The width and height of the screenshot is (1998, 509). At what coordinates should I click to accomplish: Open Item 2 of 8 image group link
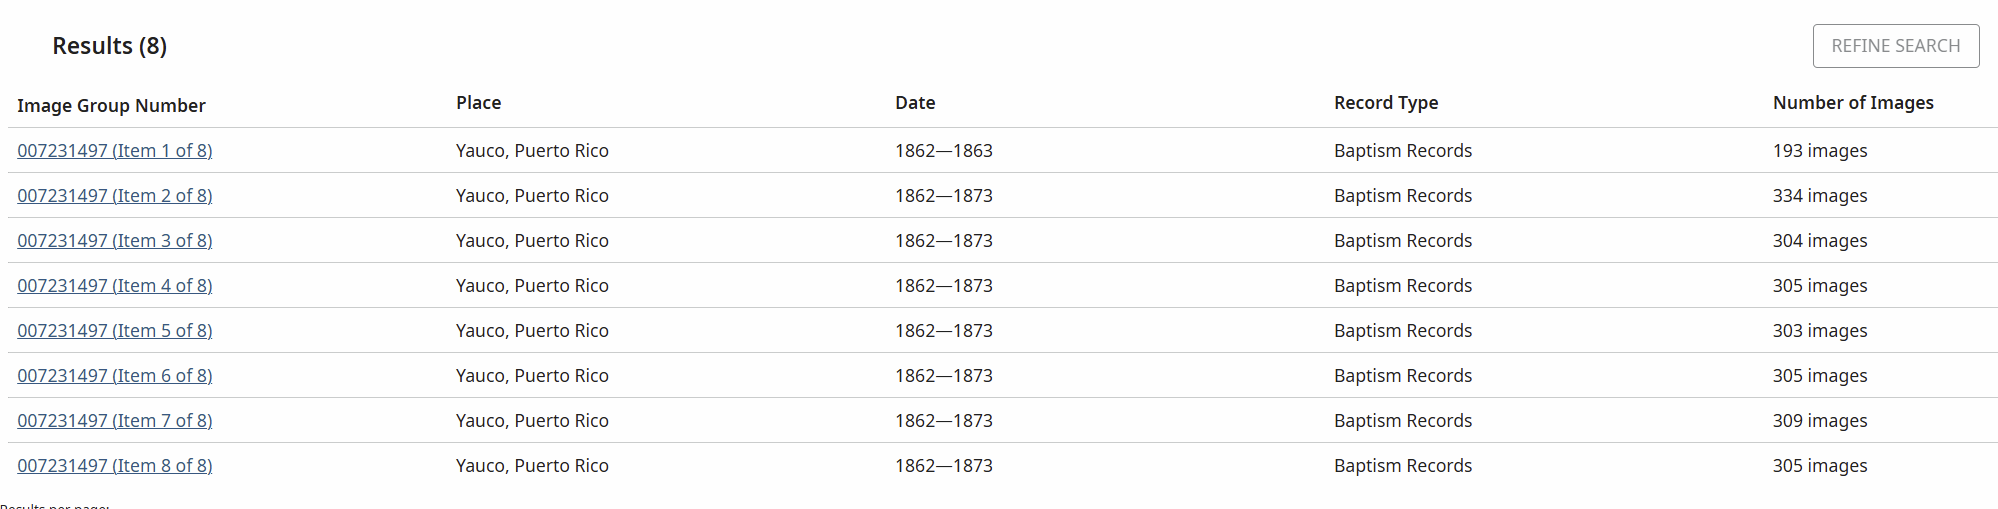114,196
